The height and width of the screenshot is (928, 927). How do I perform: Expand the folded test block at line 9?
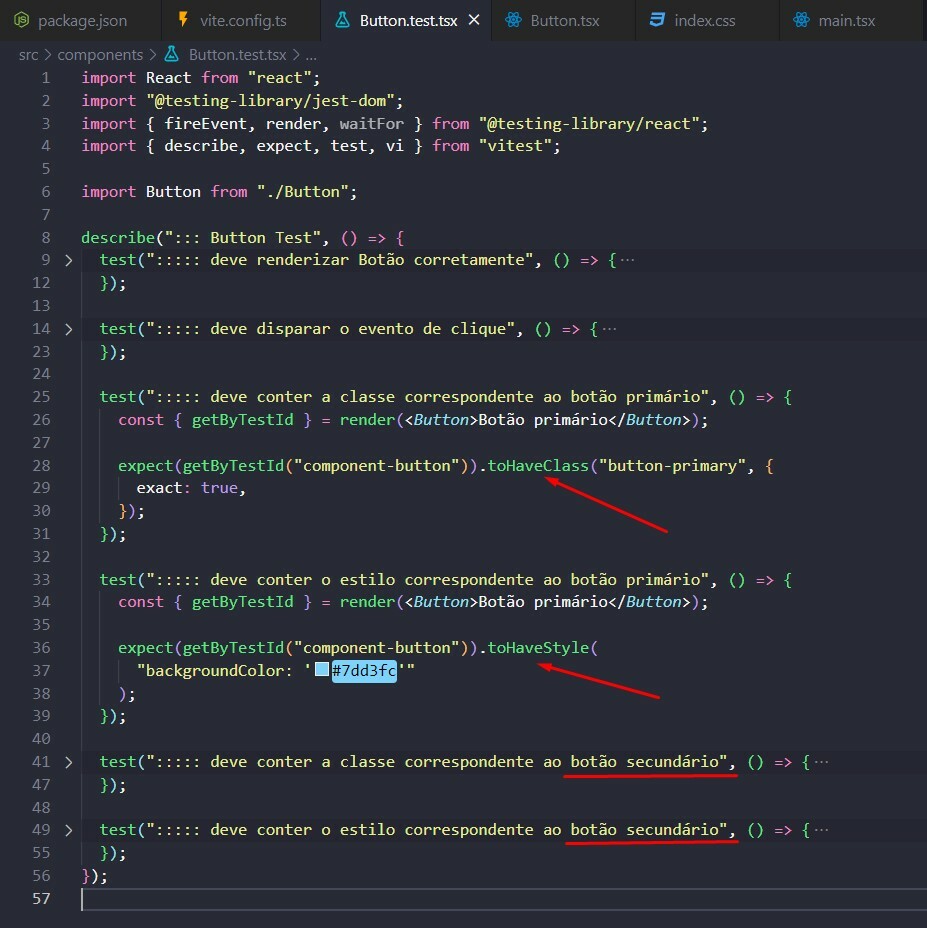pos(68,260)
